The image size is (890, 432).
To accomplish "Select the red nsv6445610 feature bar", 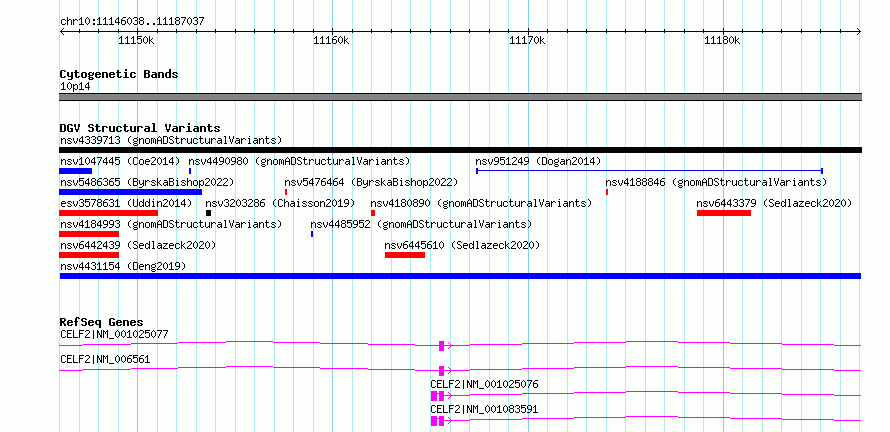I will click(405, 255).
